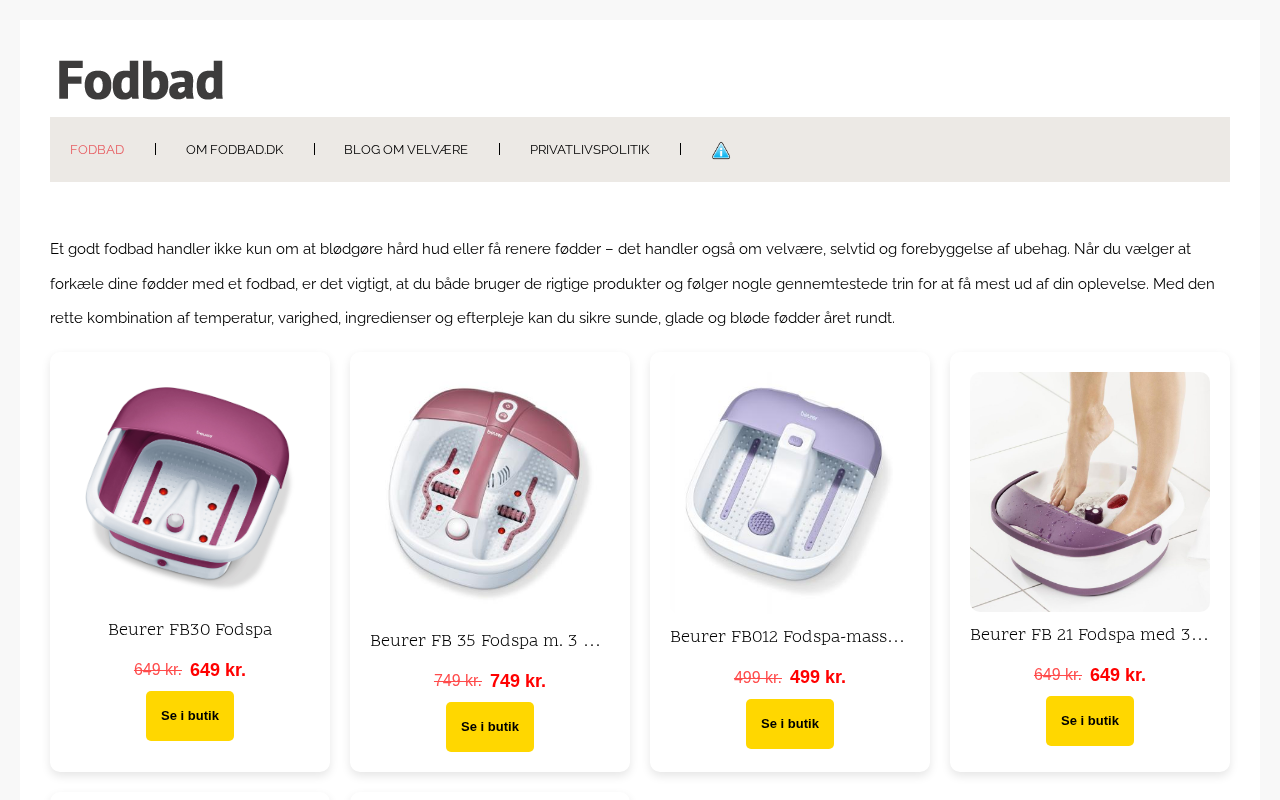Open the Beurer FB 35 Fodspa title link
Image resolution: width=1280 pixels, height=800 pixels.
[x=486, y=641]
